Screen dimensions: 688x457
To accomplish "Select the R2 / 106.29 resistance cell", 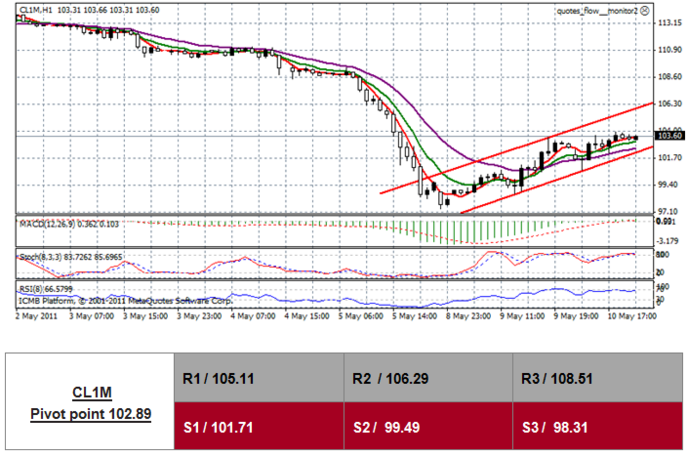I will pyautogui.click(x=428, y=378).
